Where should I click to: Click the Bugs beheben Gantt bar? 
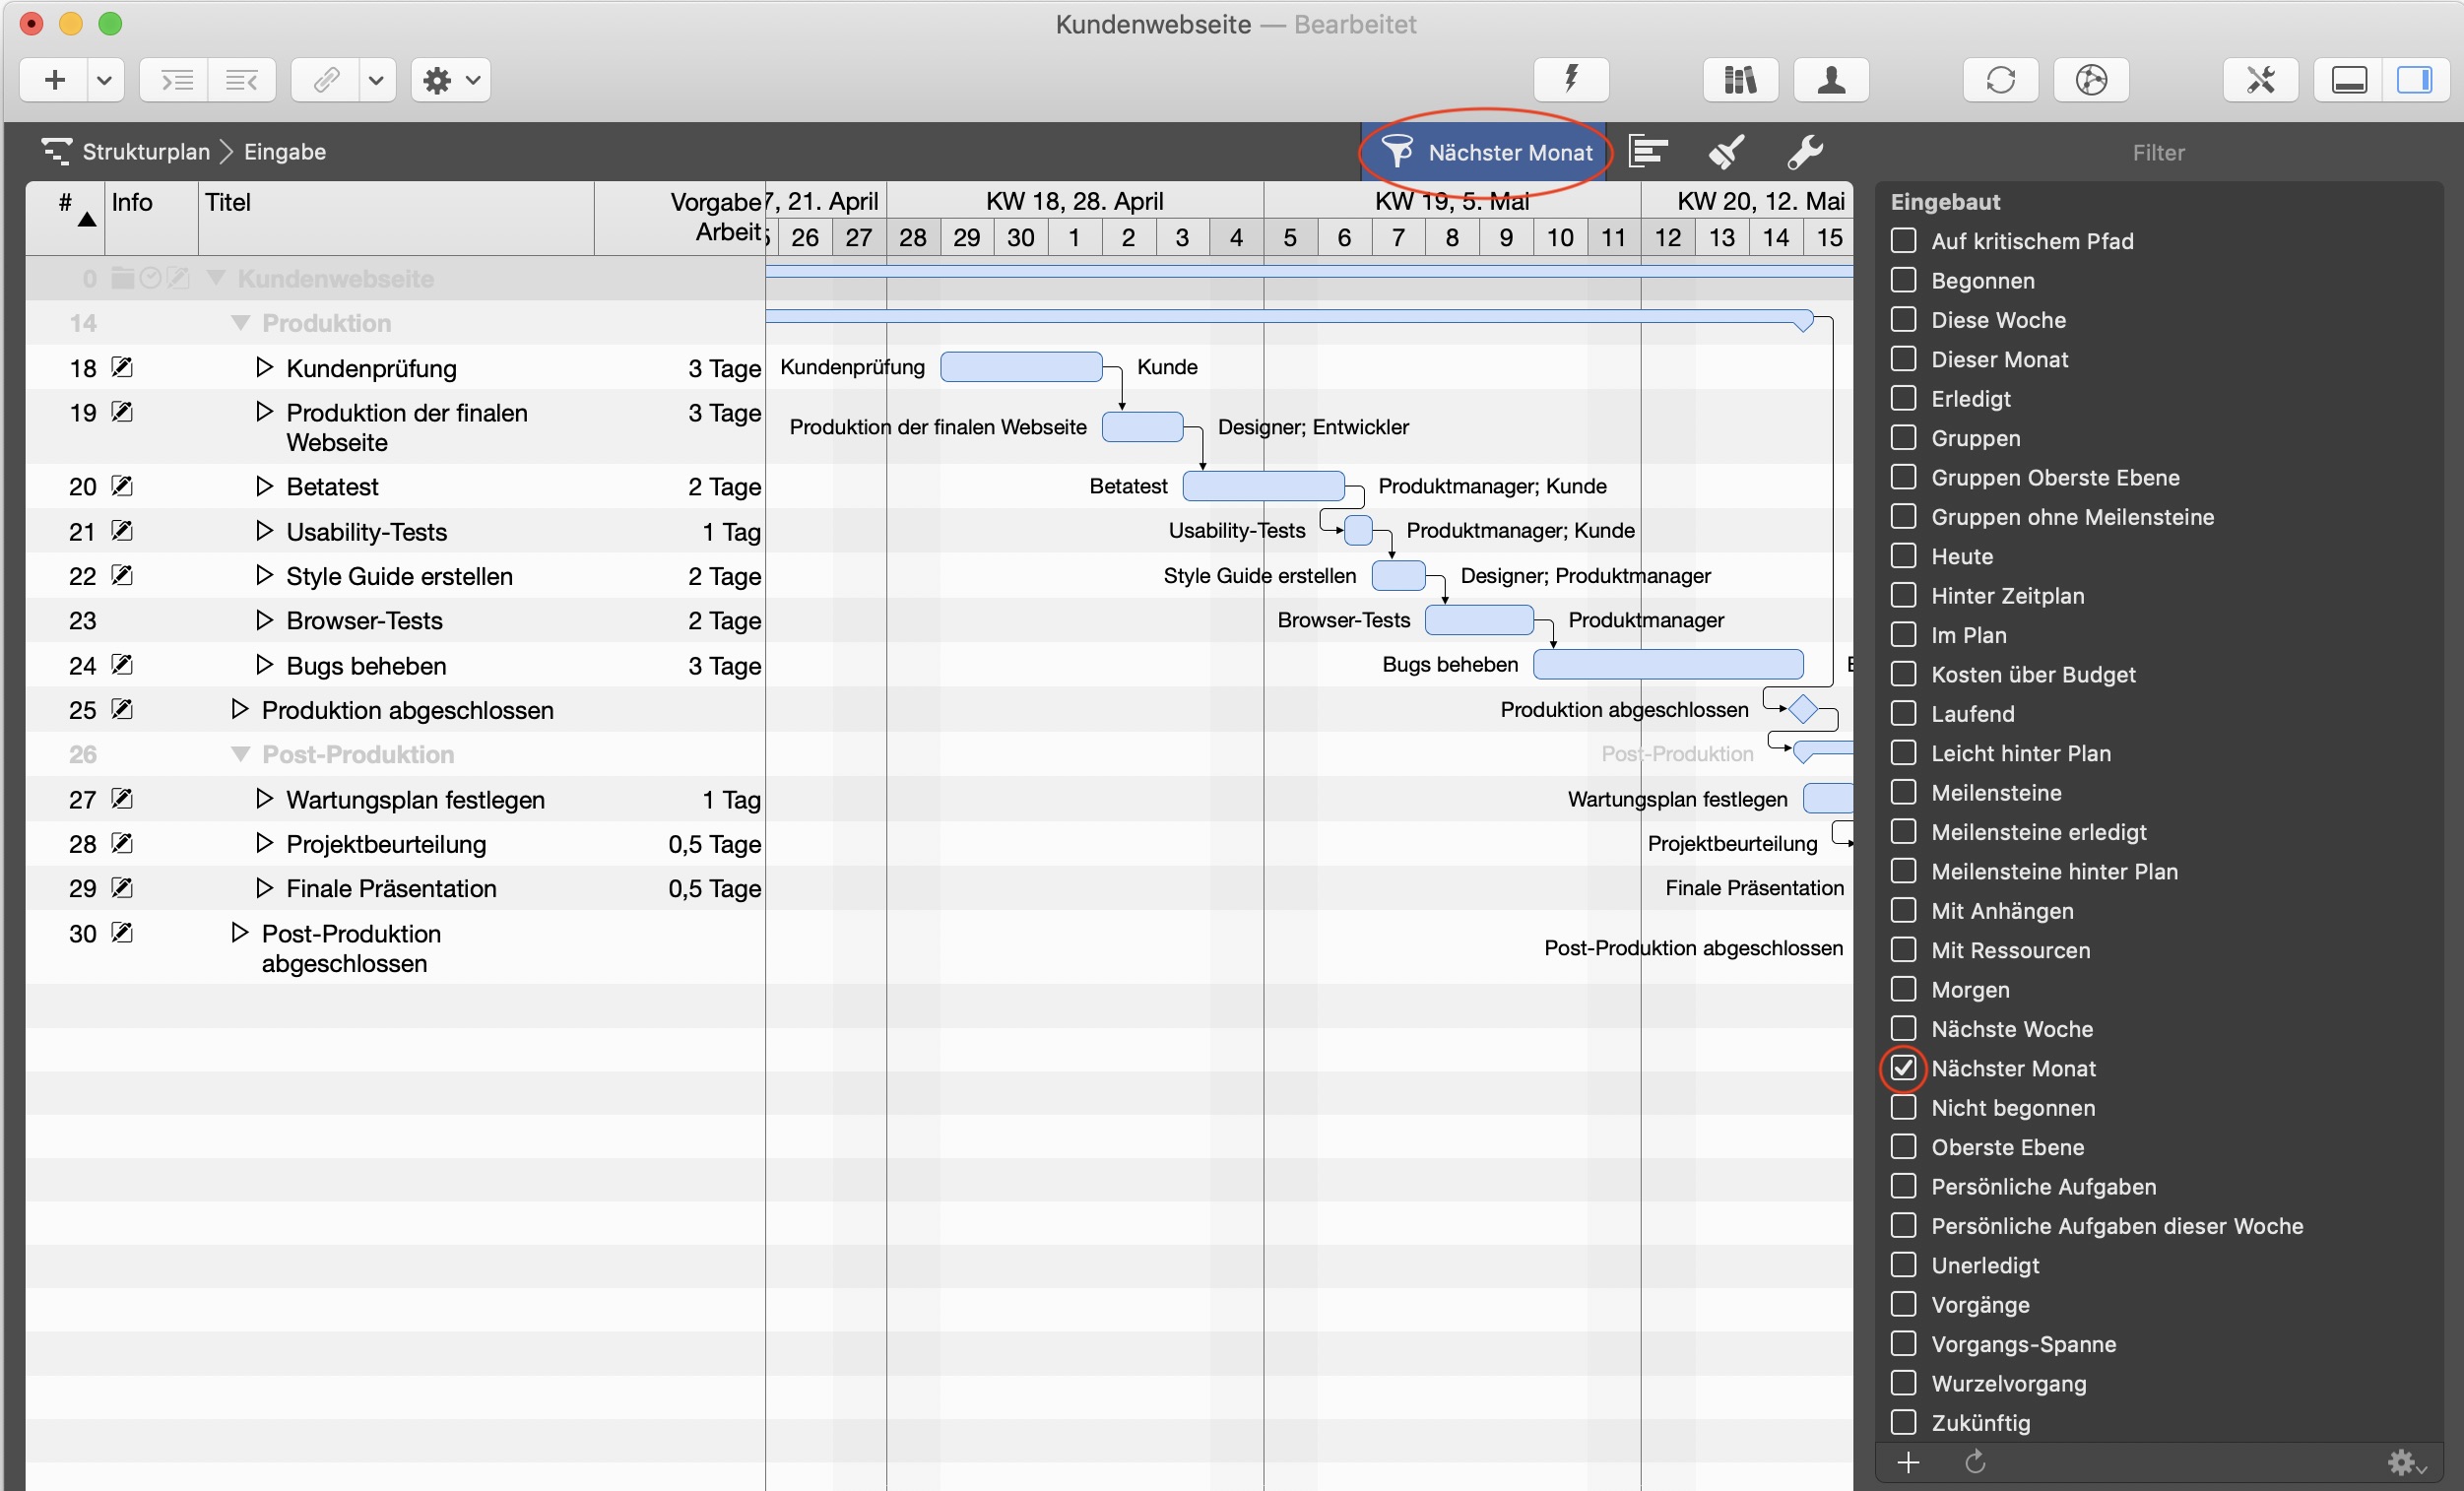[x=1668, y=664]
